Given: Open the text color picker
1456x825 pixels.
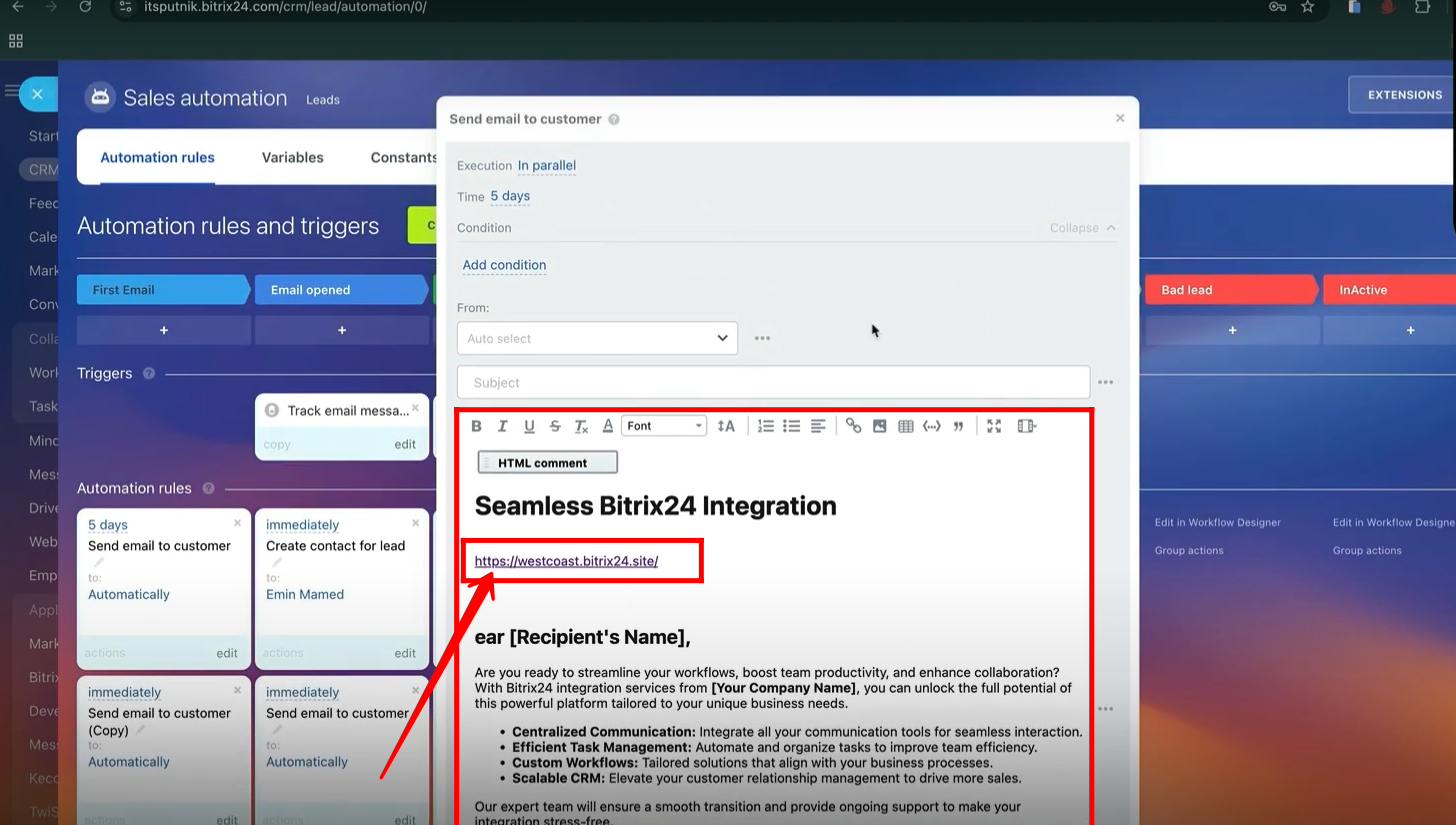Looking at the screenshot, I should click(x=607, y=426).
